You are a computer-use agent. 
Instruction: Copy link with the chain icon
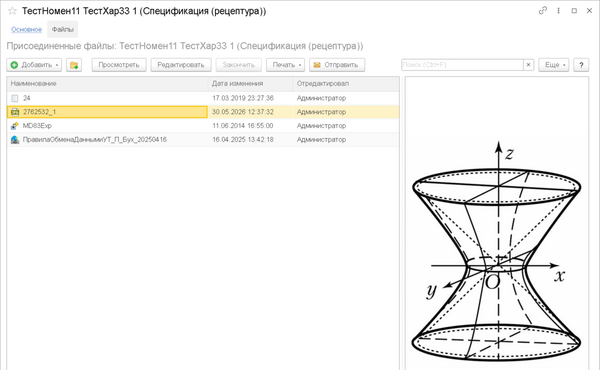[543, 11]
